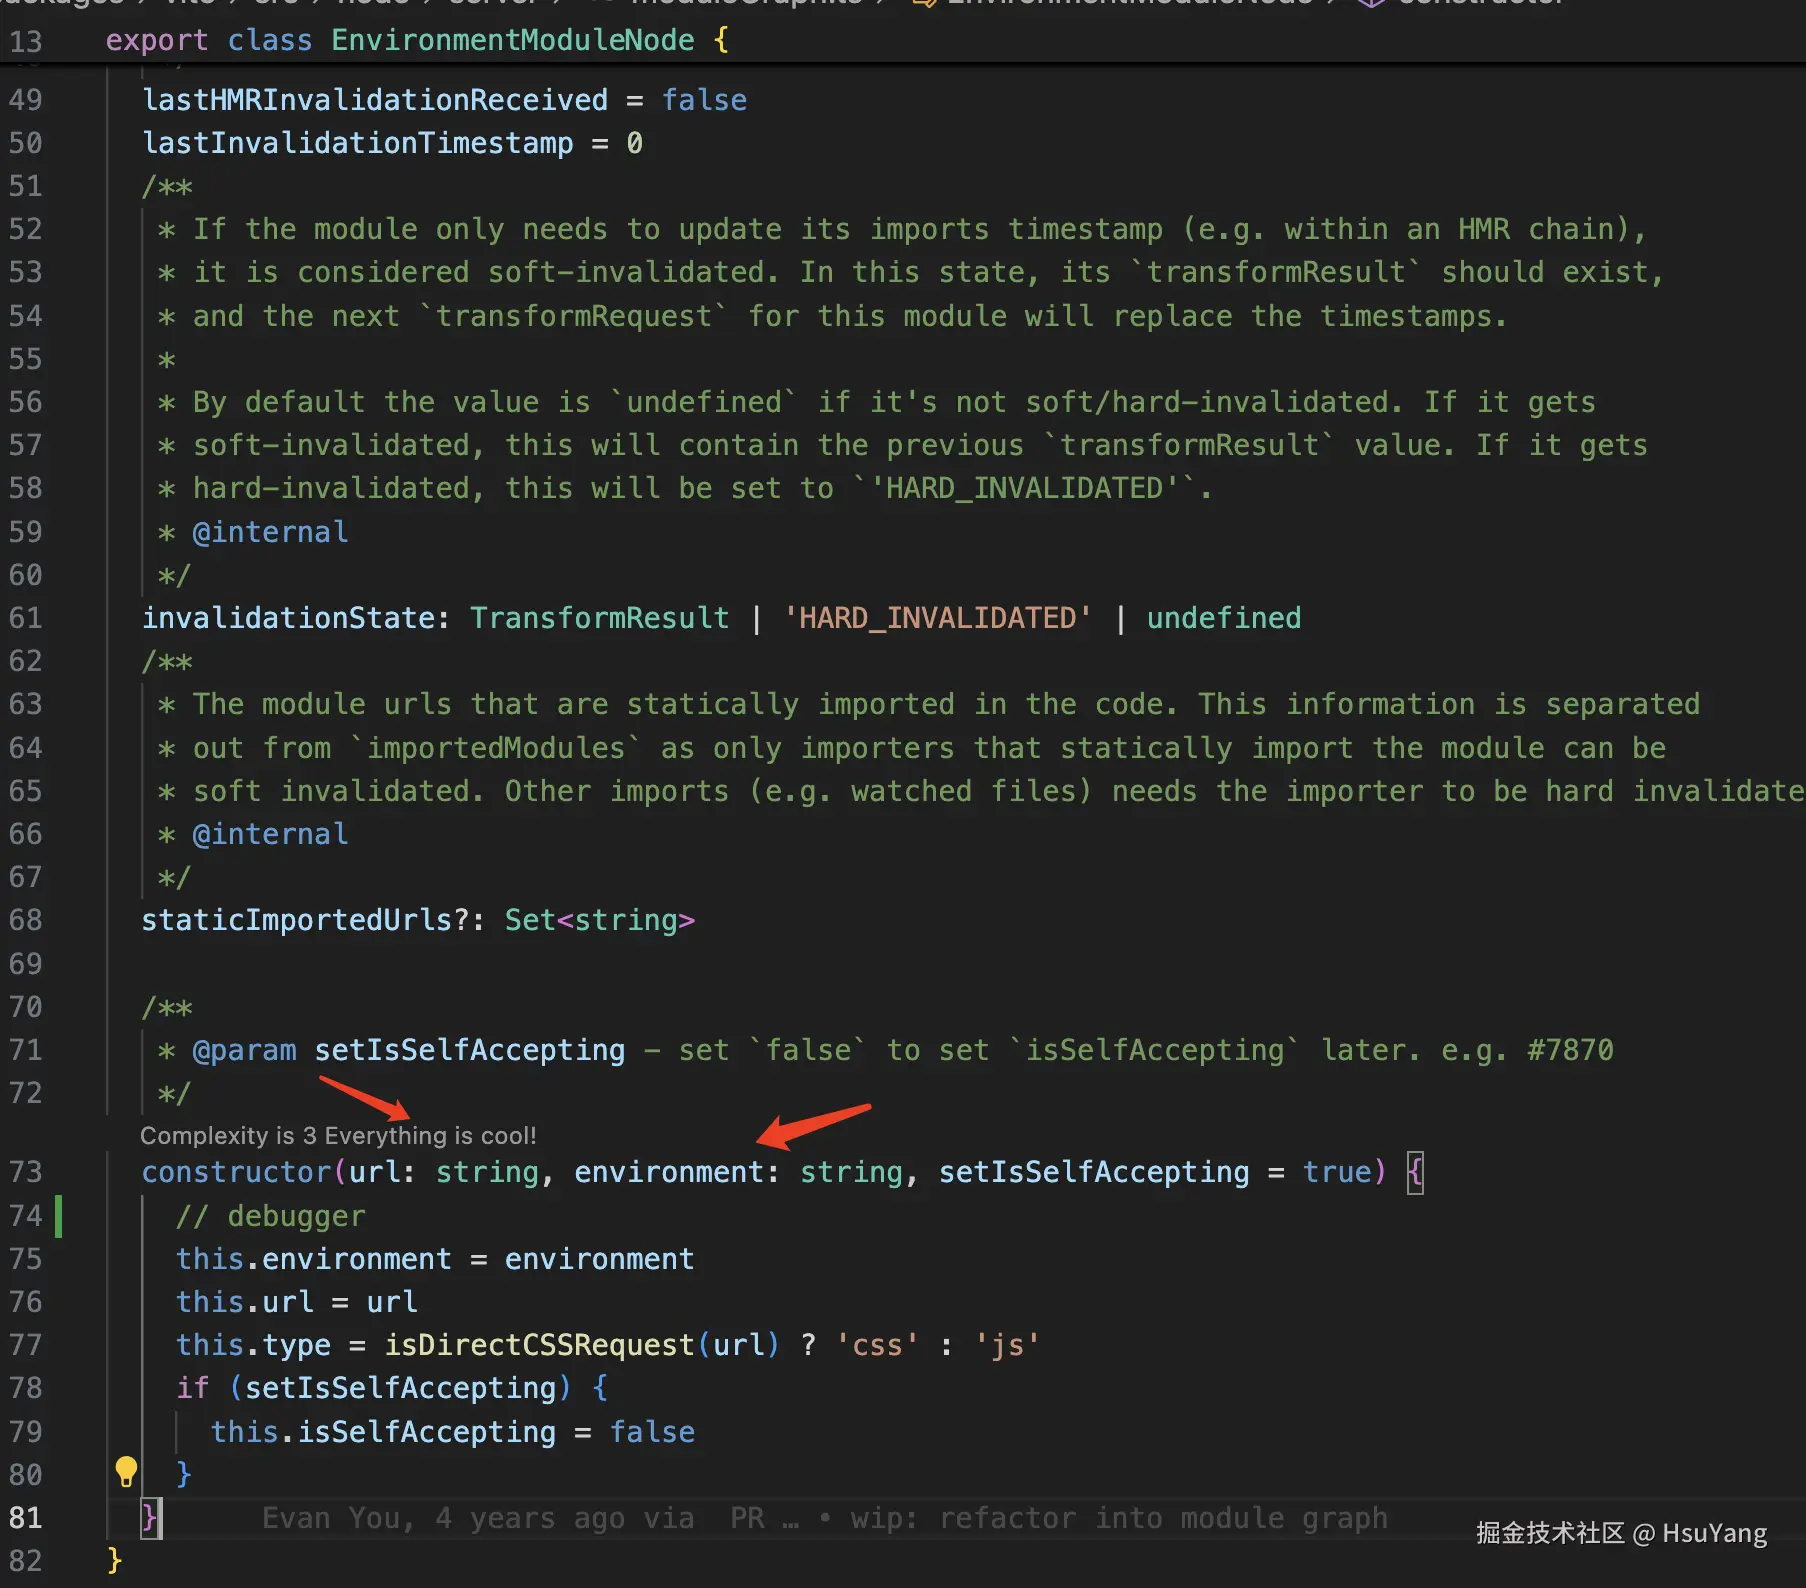This screenshot has height=1588, width=1806.
Task: Click the 'false' value on line 49
Action: 704,100
